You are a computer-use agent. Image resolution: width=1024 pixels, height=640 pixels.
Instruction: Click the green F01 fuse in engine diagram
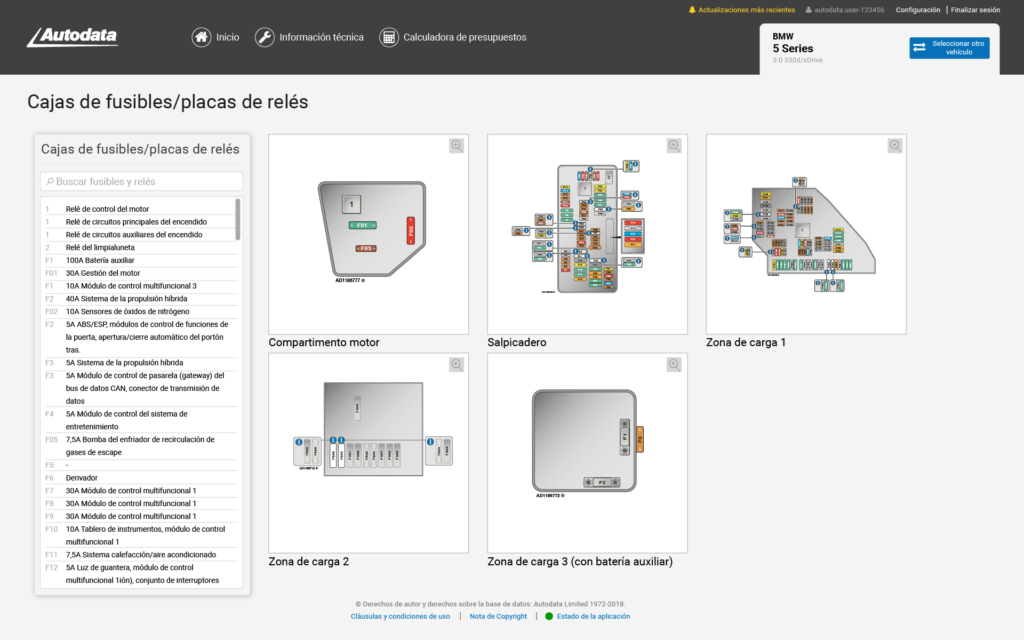click(x=362, y=225)
